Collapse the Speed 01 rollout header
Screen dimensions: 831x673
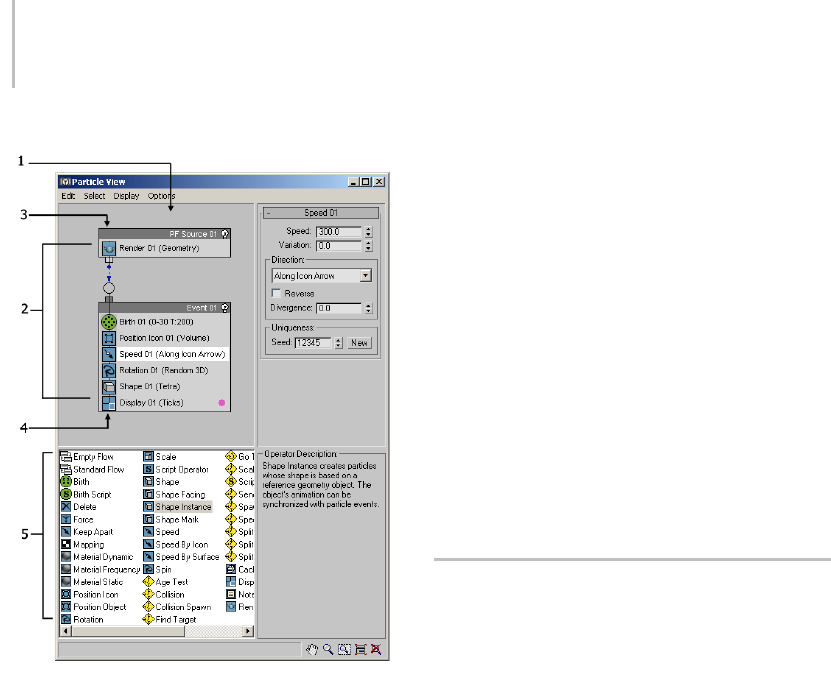pyautogui.click(x=321, y=212)
